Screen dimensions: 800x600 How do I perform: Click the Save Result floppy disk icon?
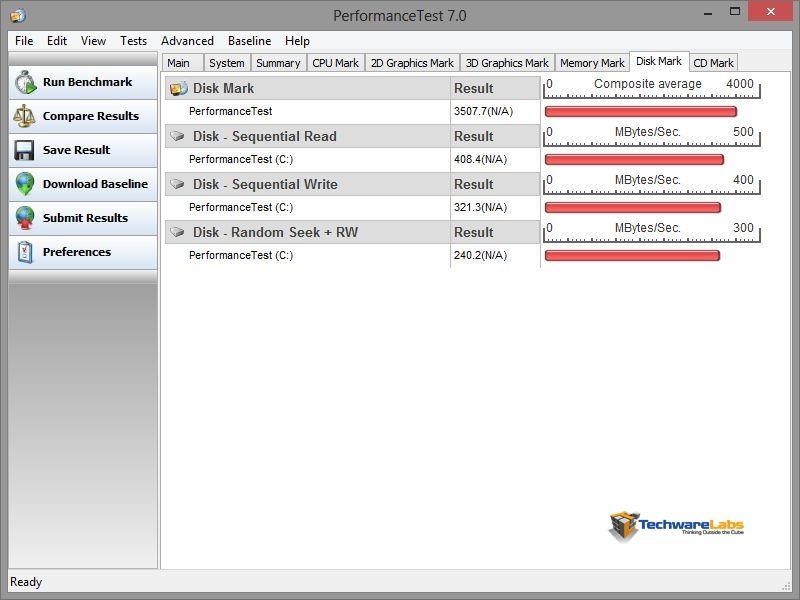coord(24,151)
